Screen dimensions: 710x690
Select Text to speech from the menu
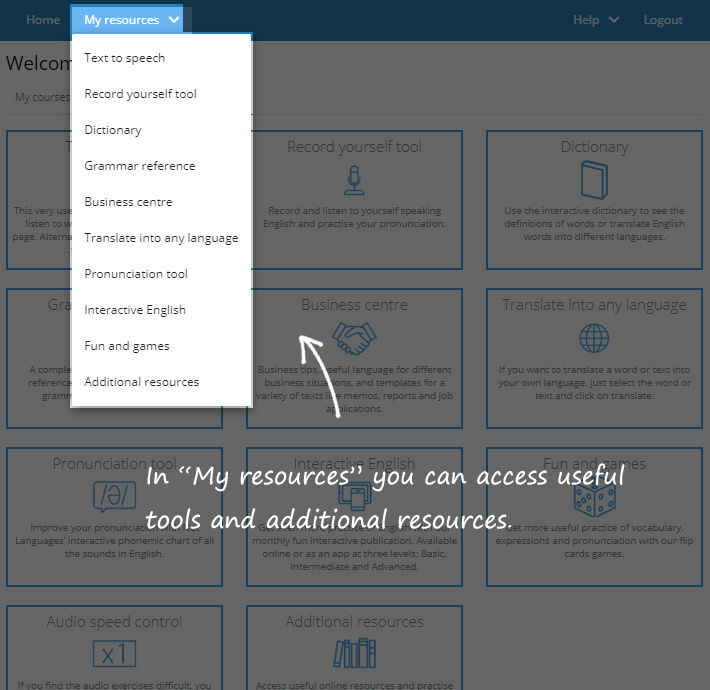tap(125, 58)
